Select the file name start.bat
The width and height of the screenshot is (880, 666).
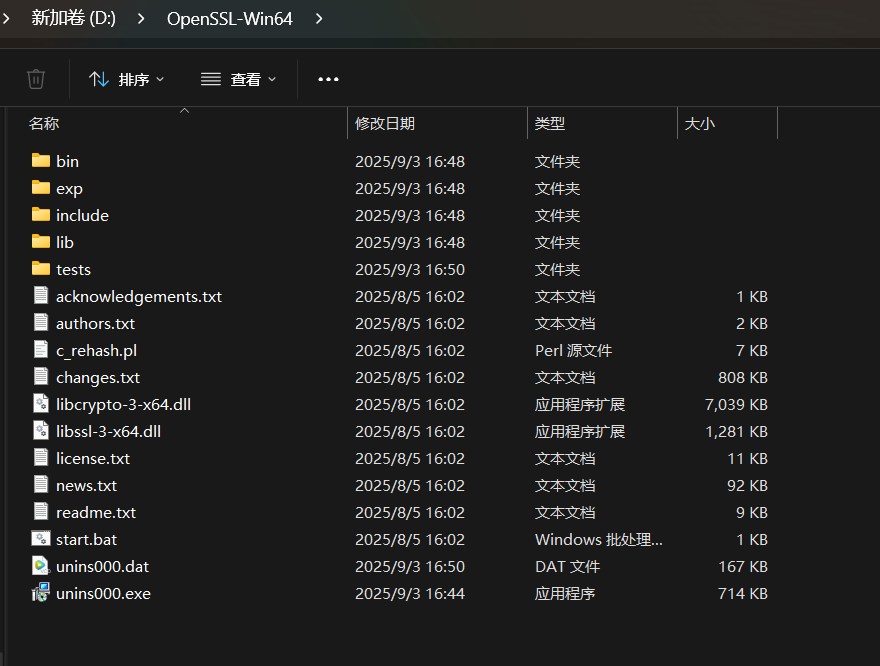[86, 539]
